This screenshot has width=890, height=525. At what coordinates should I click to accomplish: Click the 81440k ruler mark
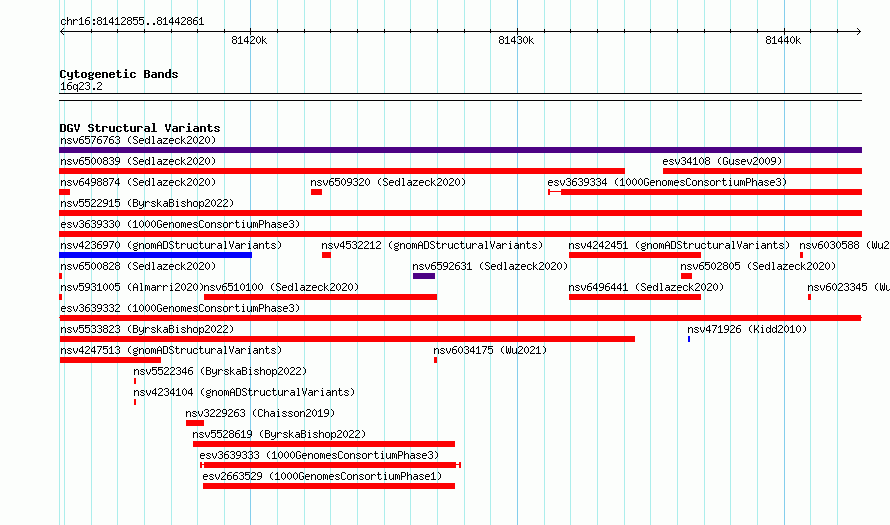pyautogui.click(x=783, y=40)
